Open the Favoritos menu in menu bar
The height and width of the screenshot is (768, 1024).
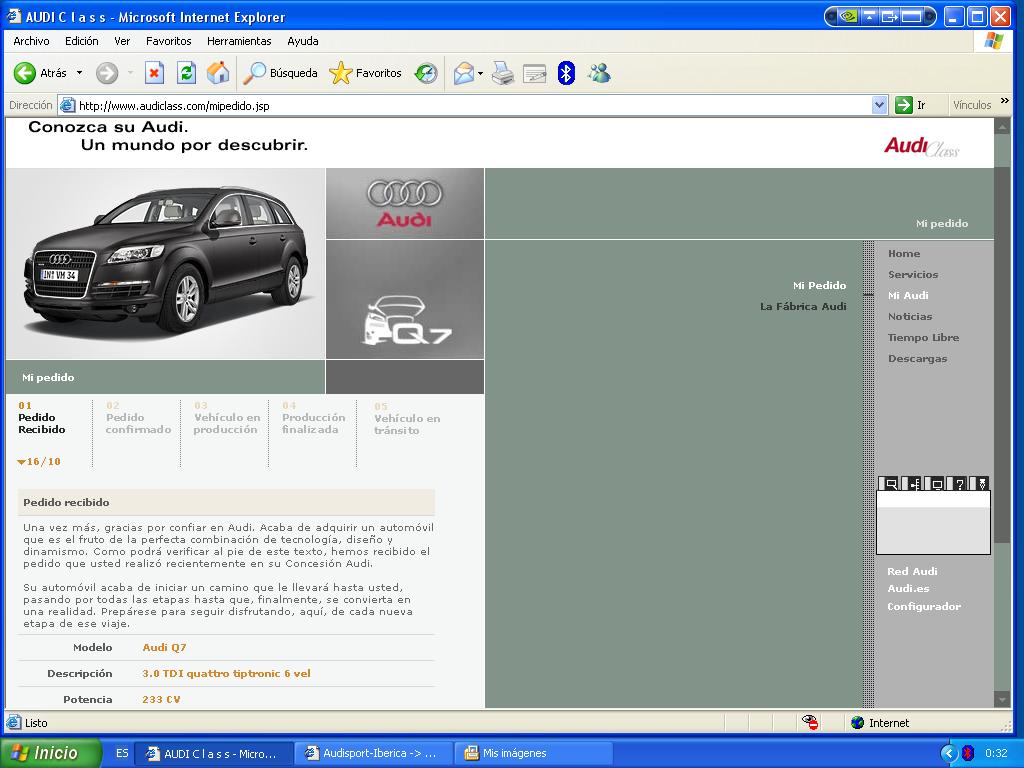click(x=168, y=41)
